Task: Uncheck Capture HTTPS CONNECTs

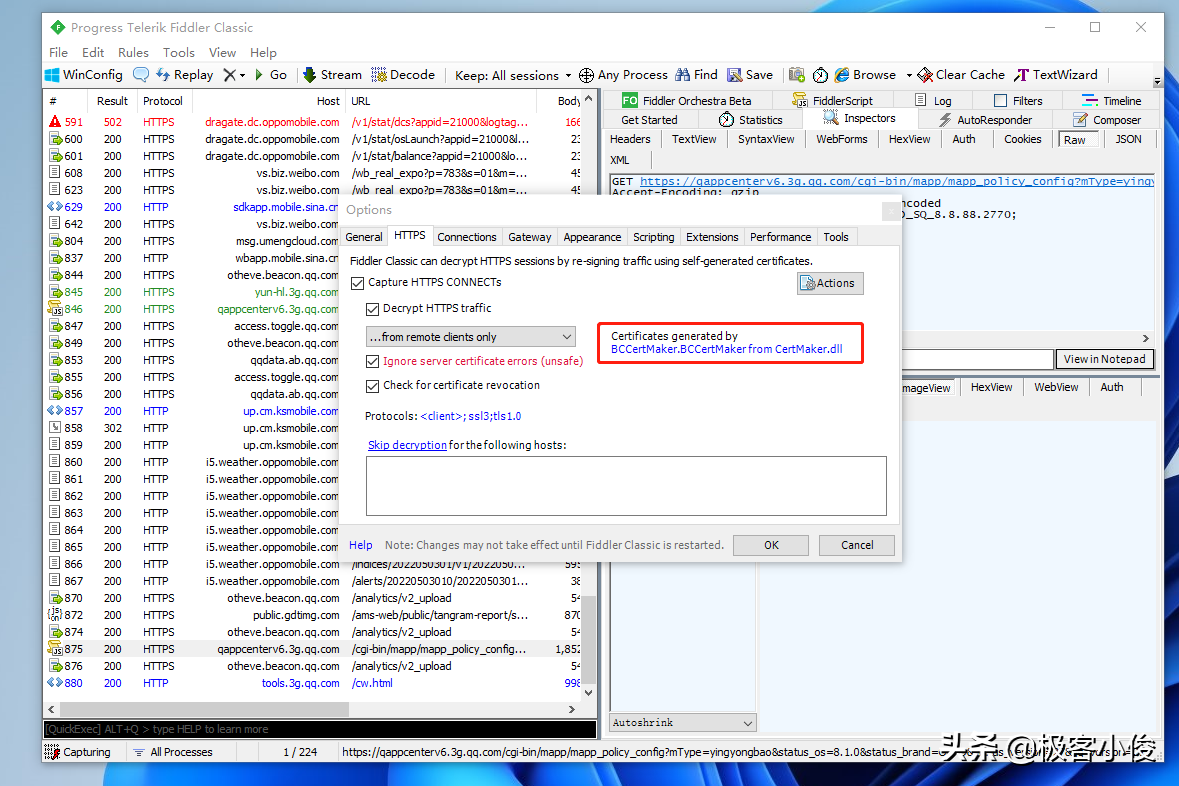Action: click(x=357, y=283)
